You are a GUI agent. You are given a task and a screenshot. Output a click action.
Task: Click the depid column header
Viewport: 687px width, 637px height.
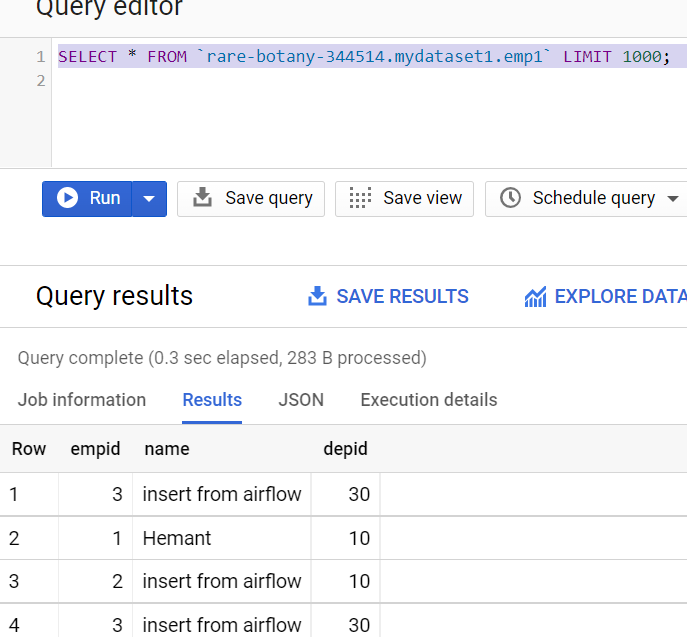345,449
